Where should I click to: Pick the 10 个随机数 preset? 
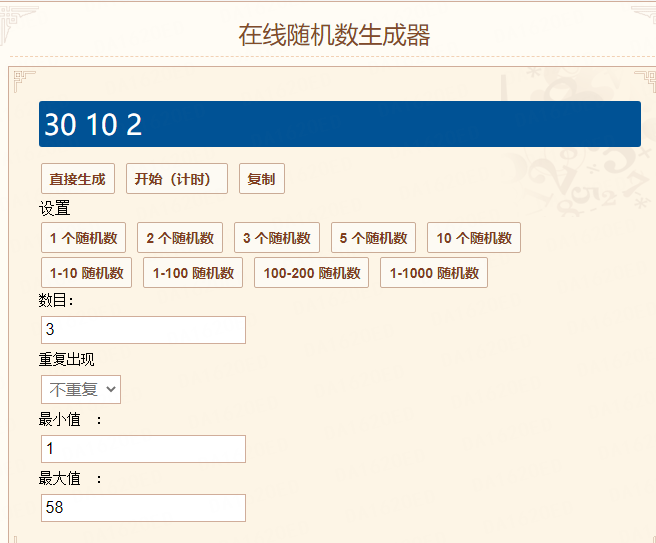(474, 238)
